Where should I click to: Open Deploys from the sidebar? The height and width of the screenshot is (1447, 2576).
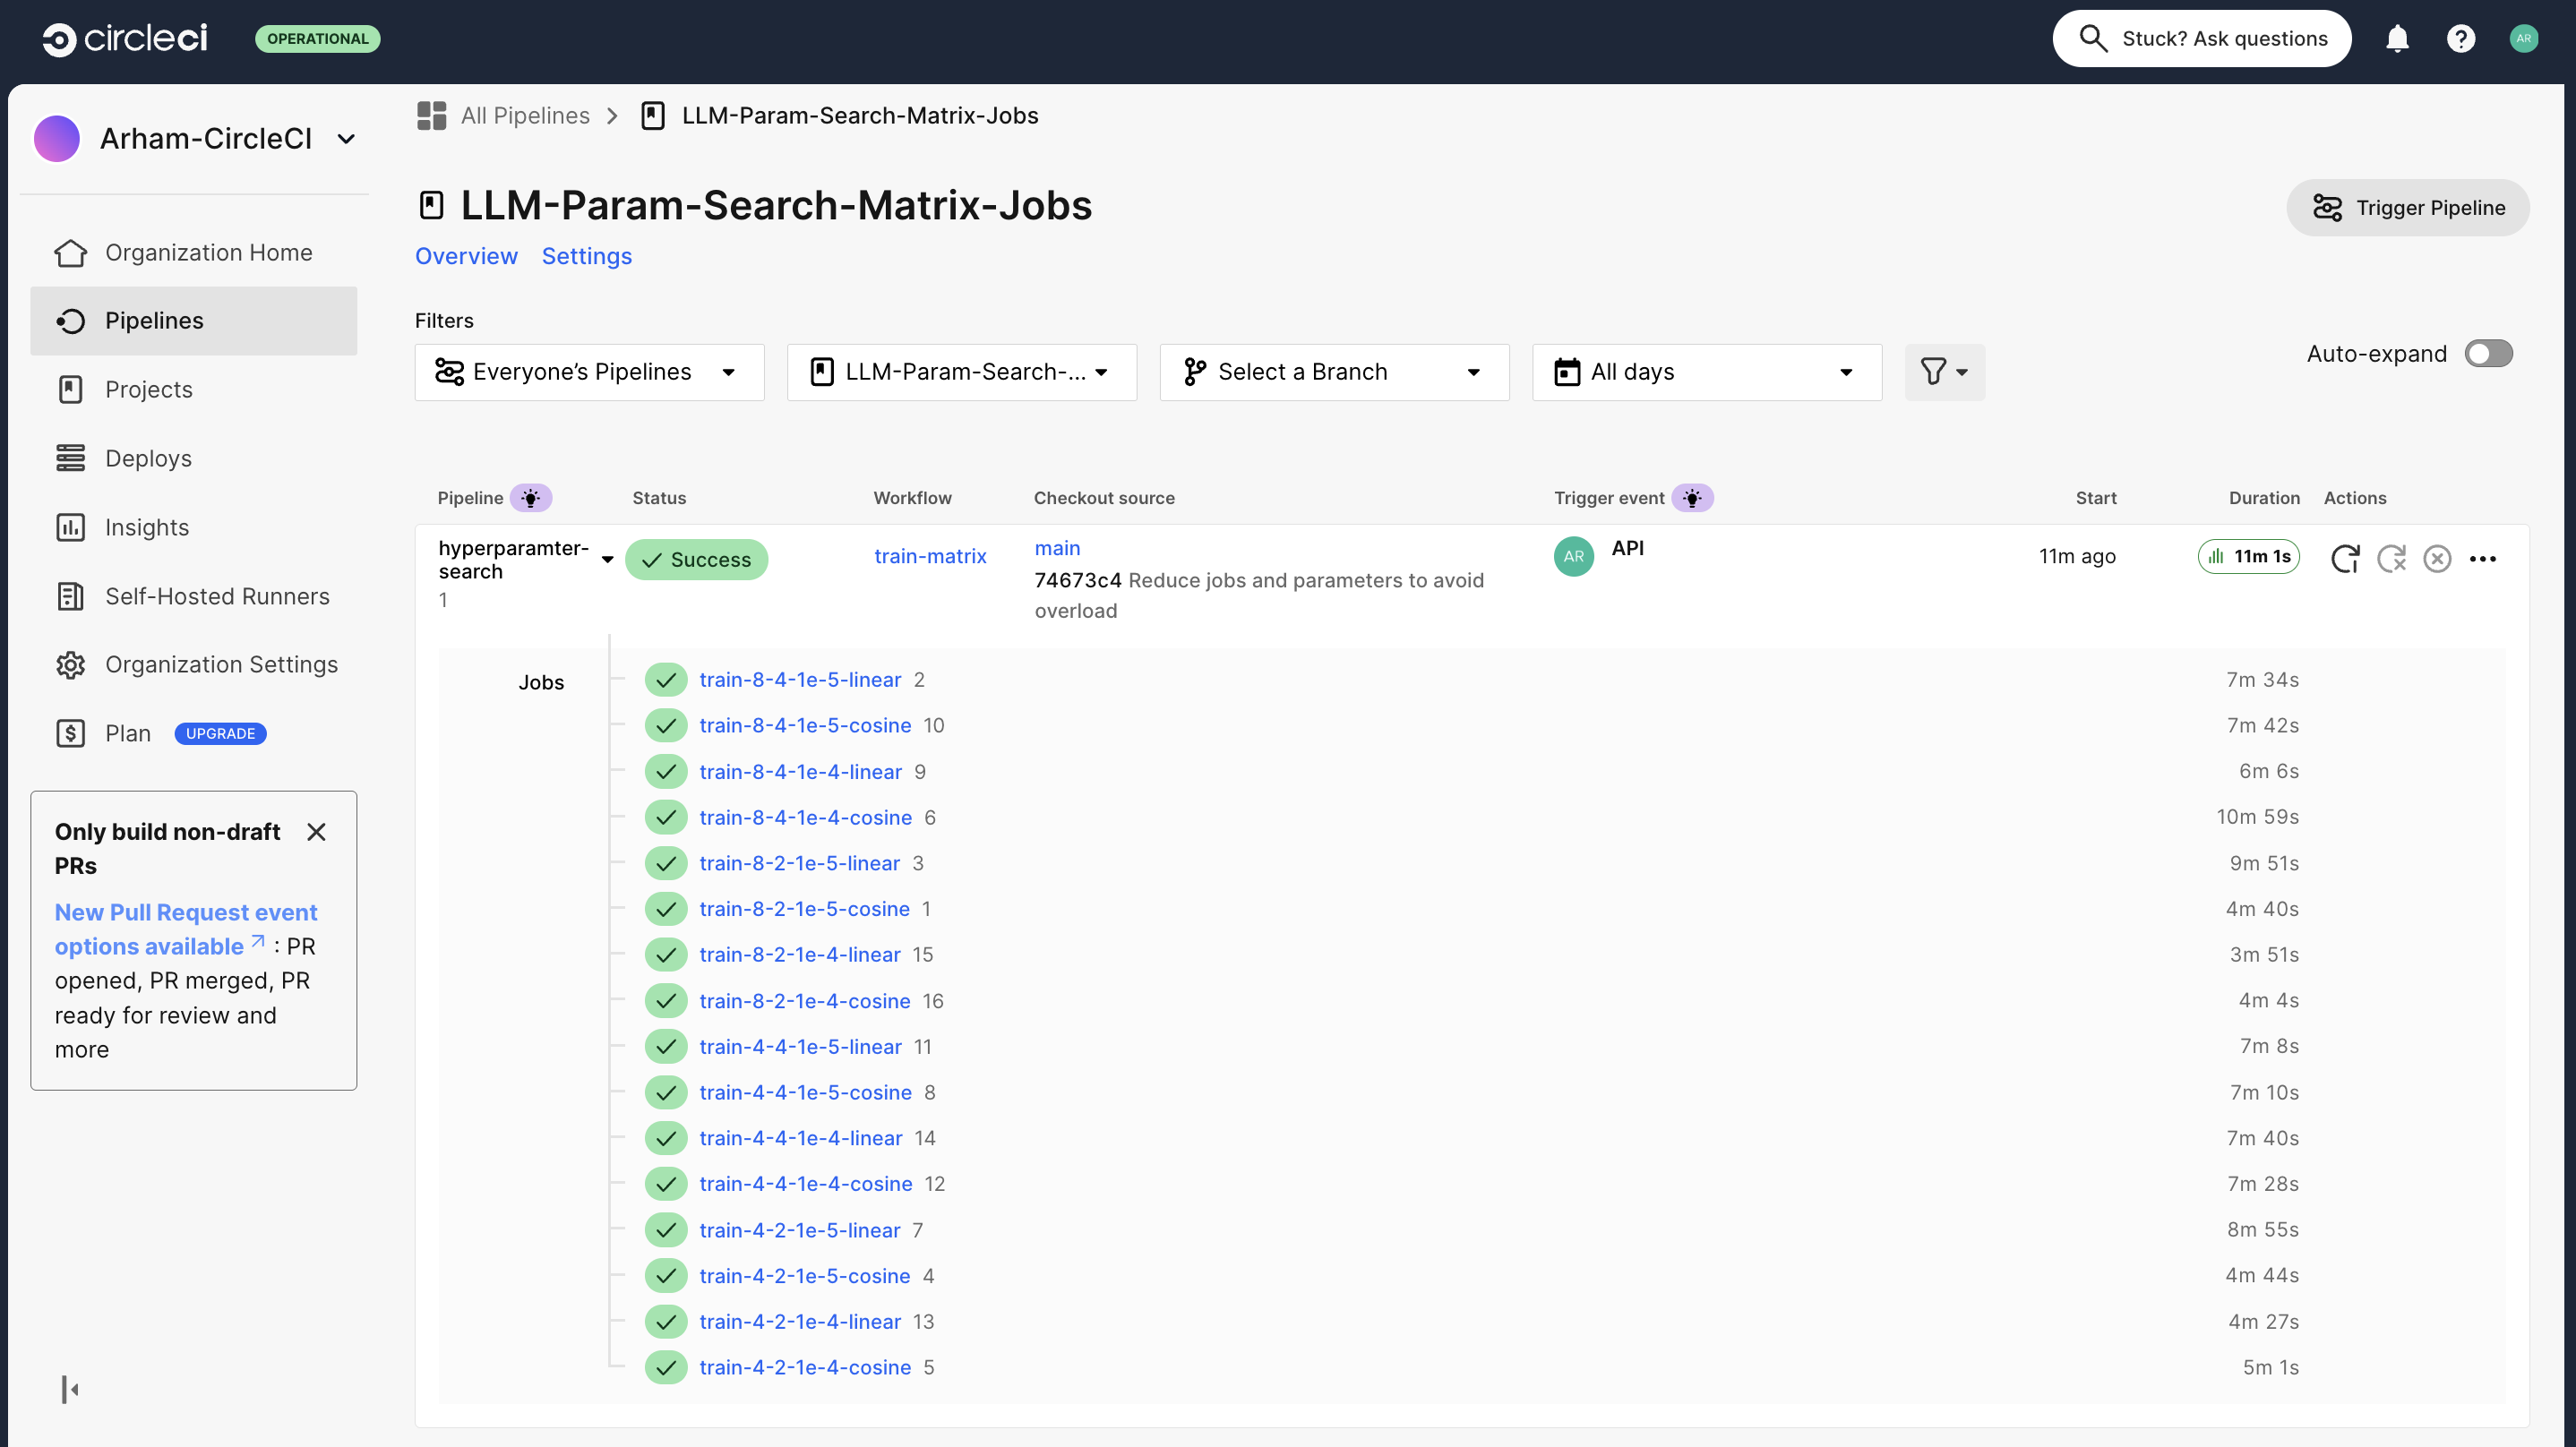(148, 458)
